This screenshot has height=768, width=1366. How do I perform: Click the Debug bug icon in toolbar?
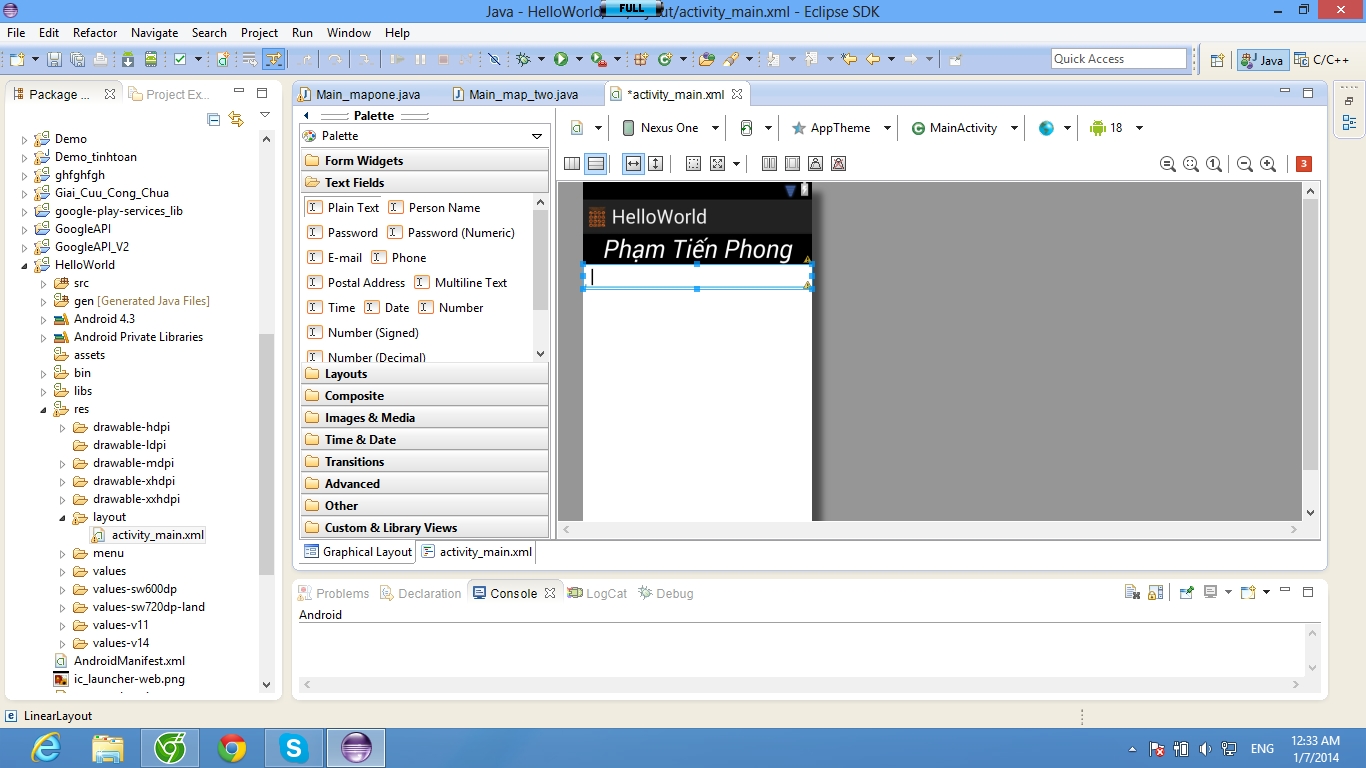pyautogui.click(x=523, y=59)
